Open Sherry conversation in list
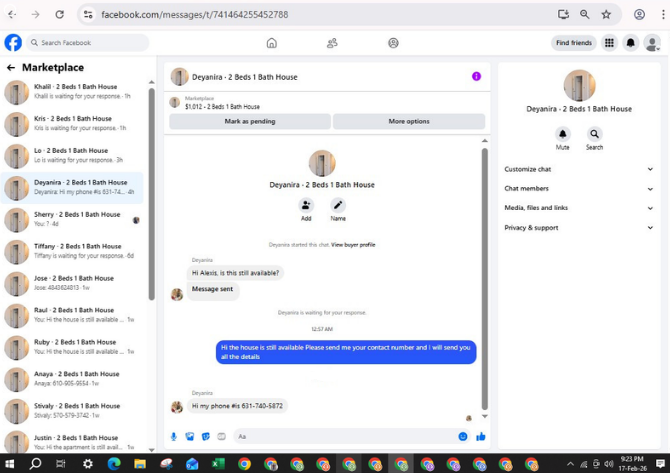Viewport: 670px width, 473px height. pos(73,219)
